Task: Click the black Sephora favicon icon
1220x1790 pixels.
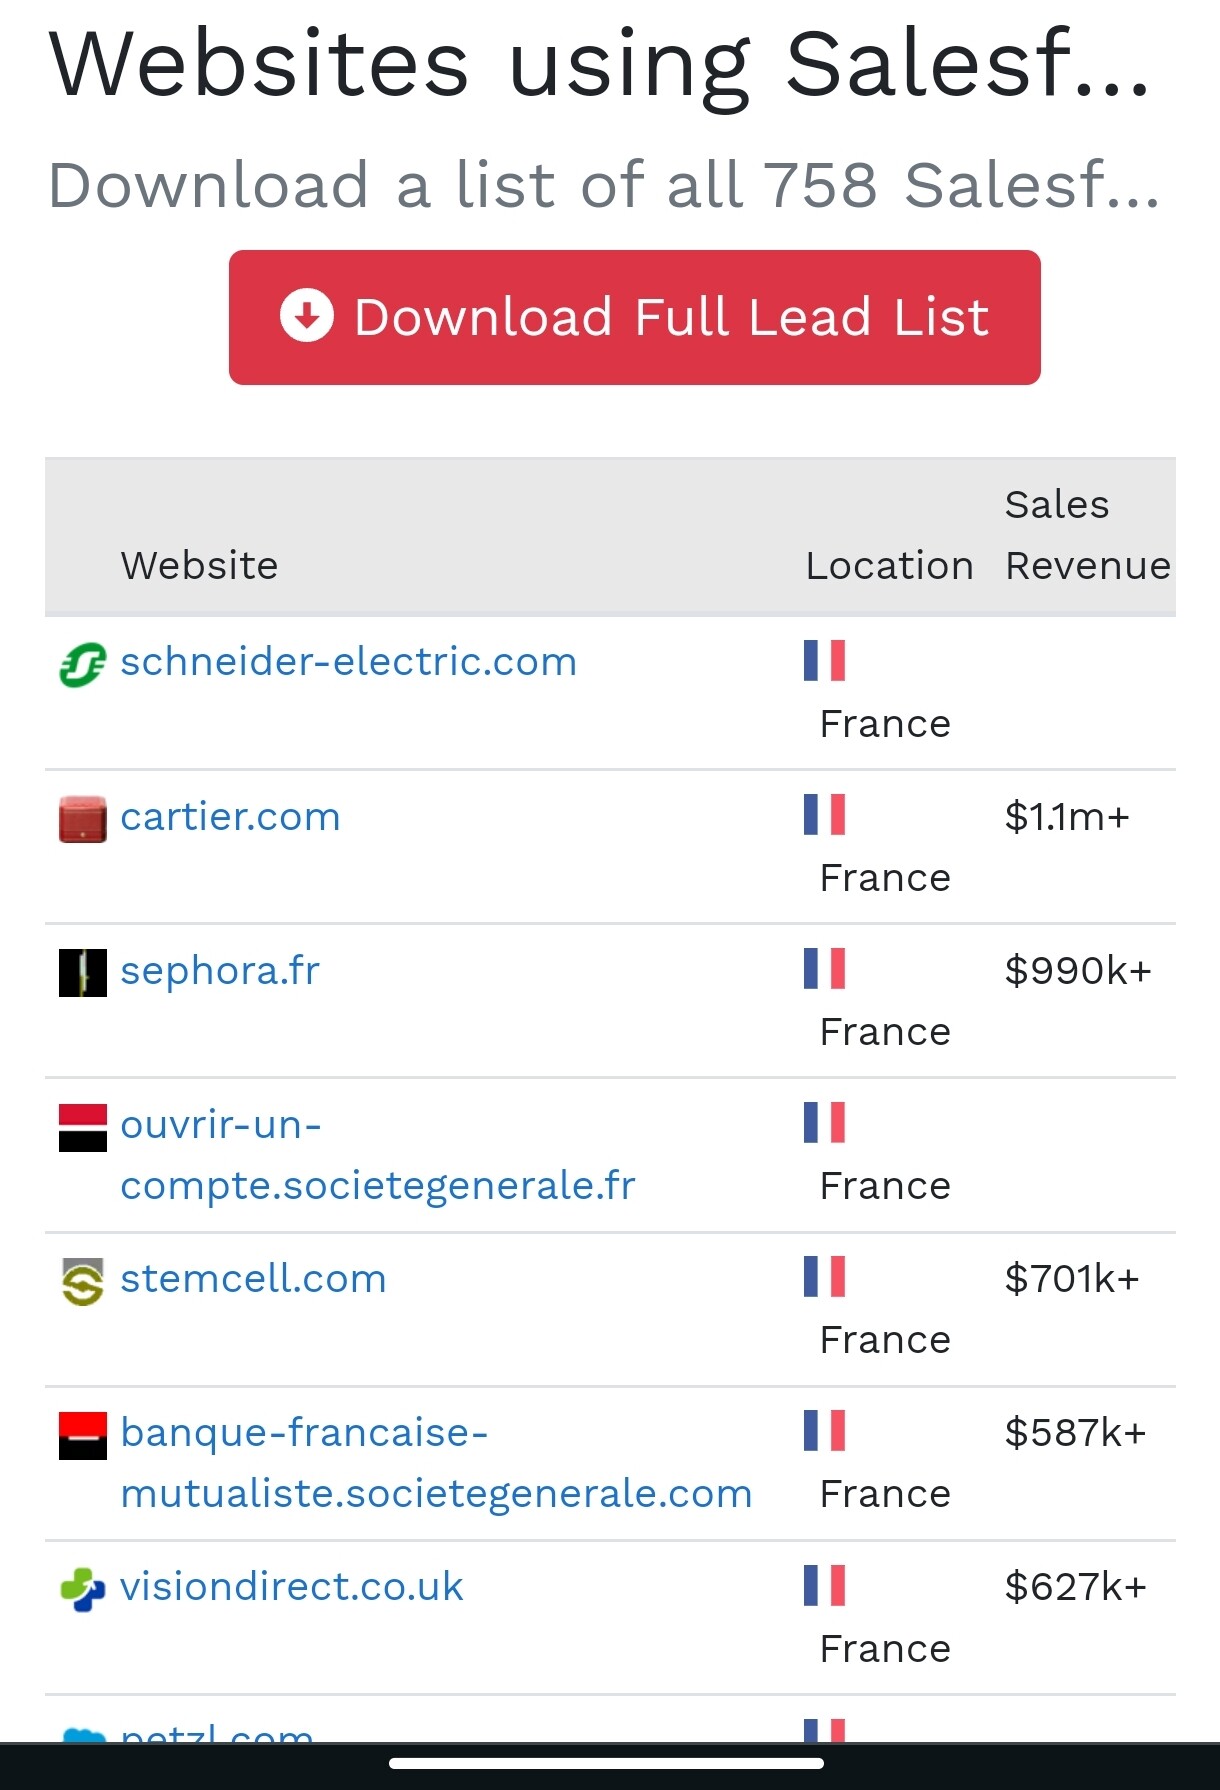Action: point(83,973)
